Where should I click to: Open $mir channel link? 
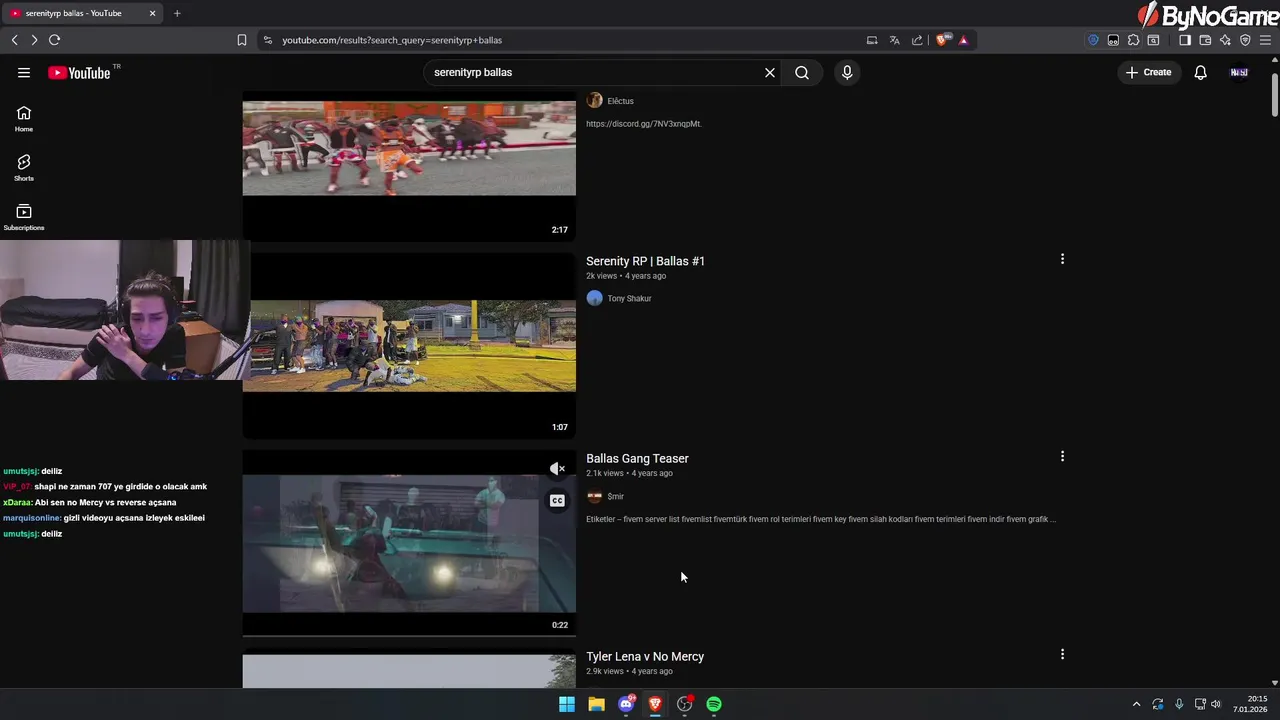615,496
